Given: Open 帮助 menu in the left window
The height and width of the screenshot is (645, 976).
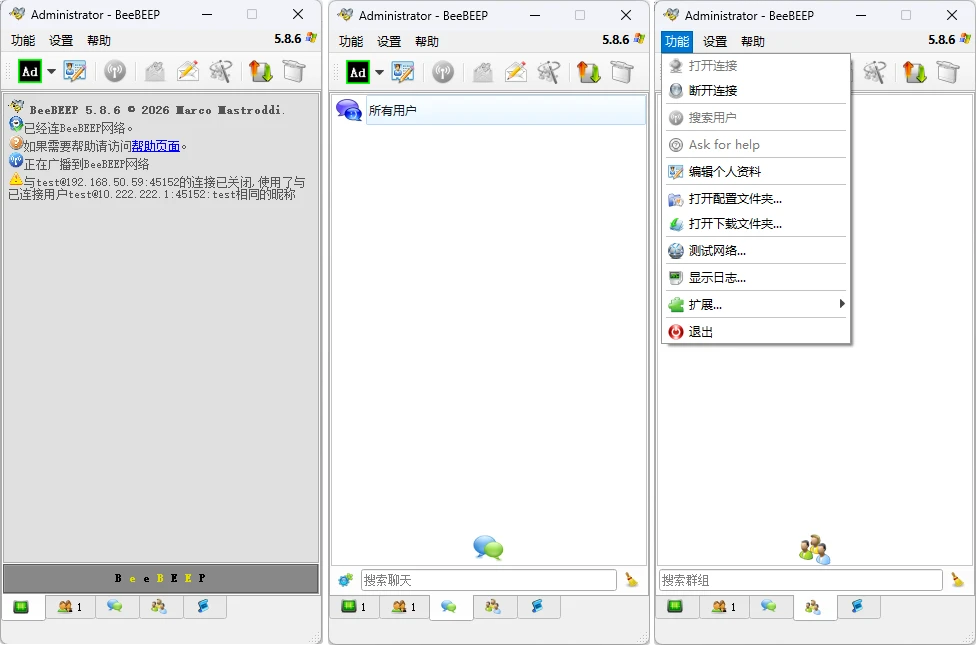Looking at the screenshot, I should [99, 40].
